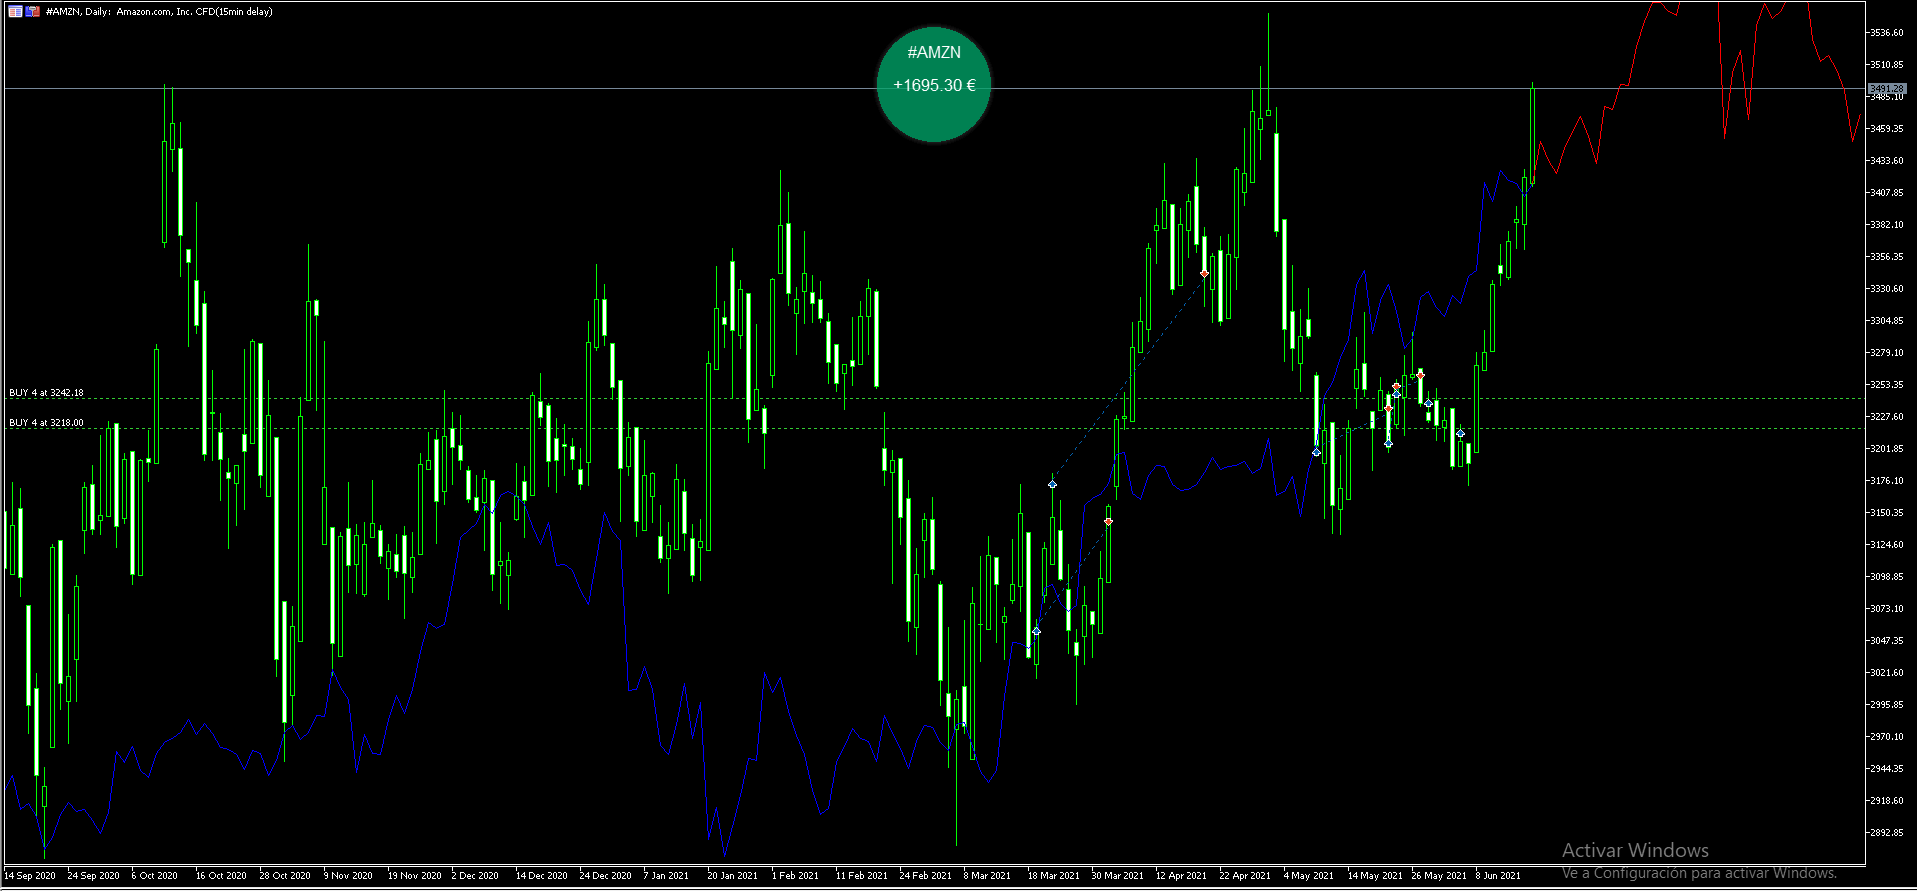Screen dimensions: 1917x891
Task: Click the '14 May 2021' date on time axis
Action: click(x=1375, y=876)
